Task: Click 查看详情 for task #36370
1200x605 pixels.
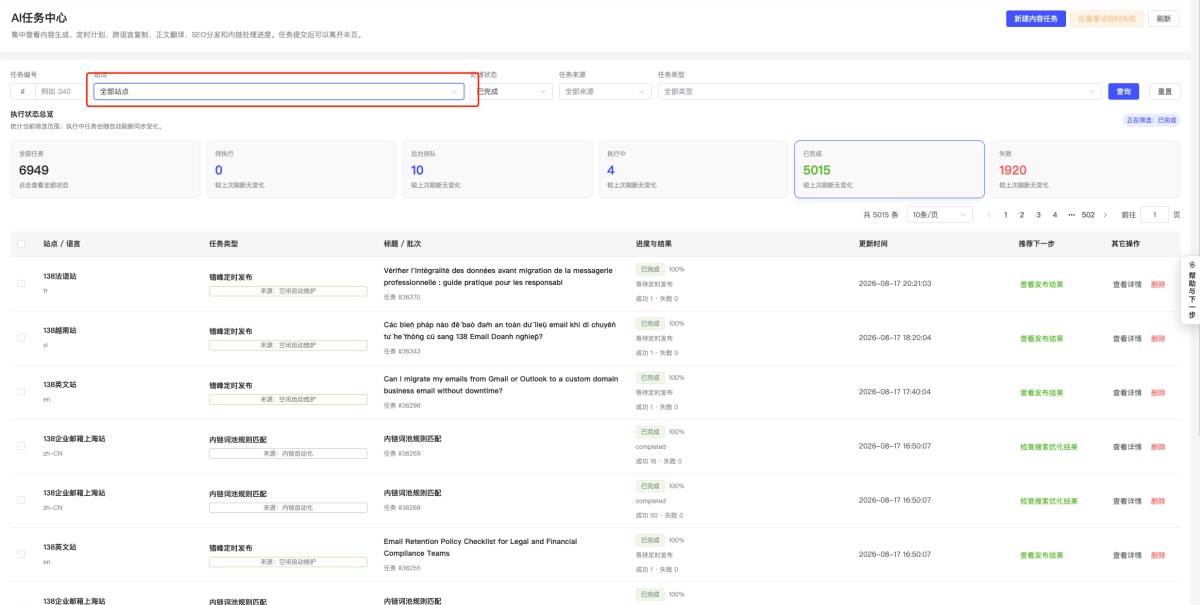Action: (1127, 284)
